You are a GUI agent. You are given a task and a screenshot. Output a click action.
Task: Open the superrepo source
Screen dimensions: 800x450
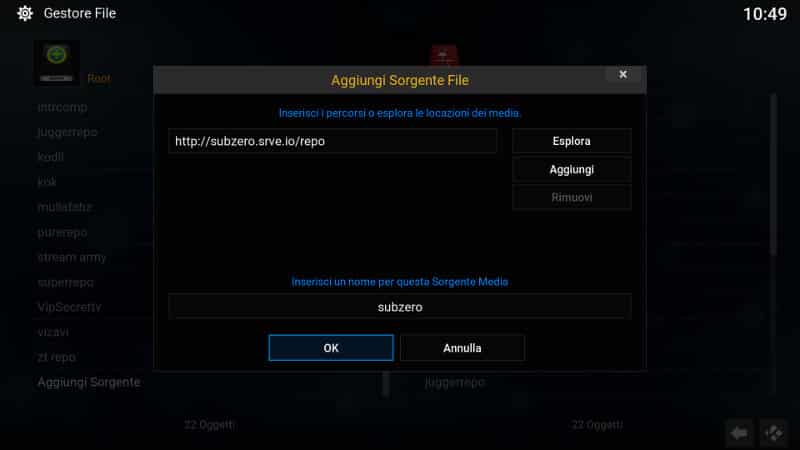tap(66, 282)
